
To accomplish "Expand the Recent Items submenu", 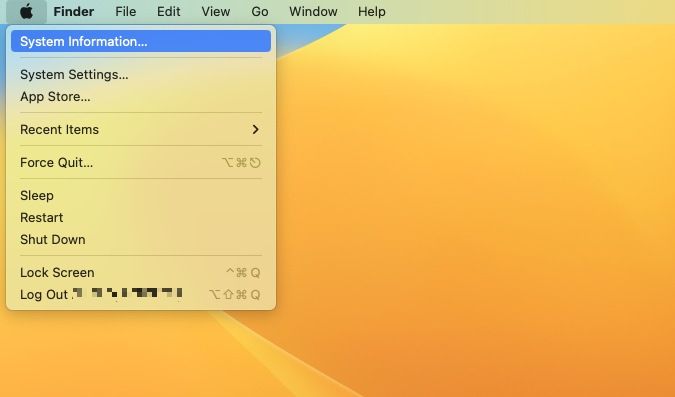I will click(x=141, y=130).
